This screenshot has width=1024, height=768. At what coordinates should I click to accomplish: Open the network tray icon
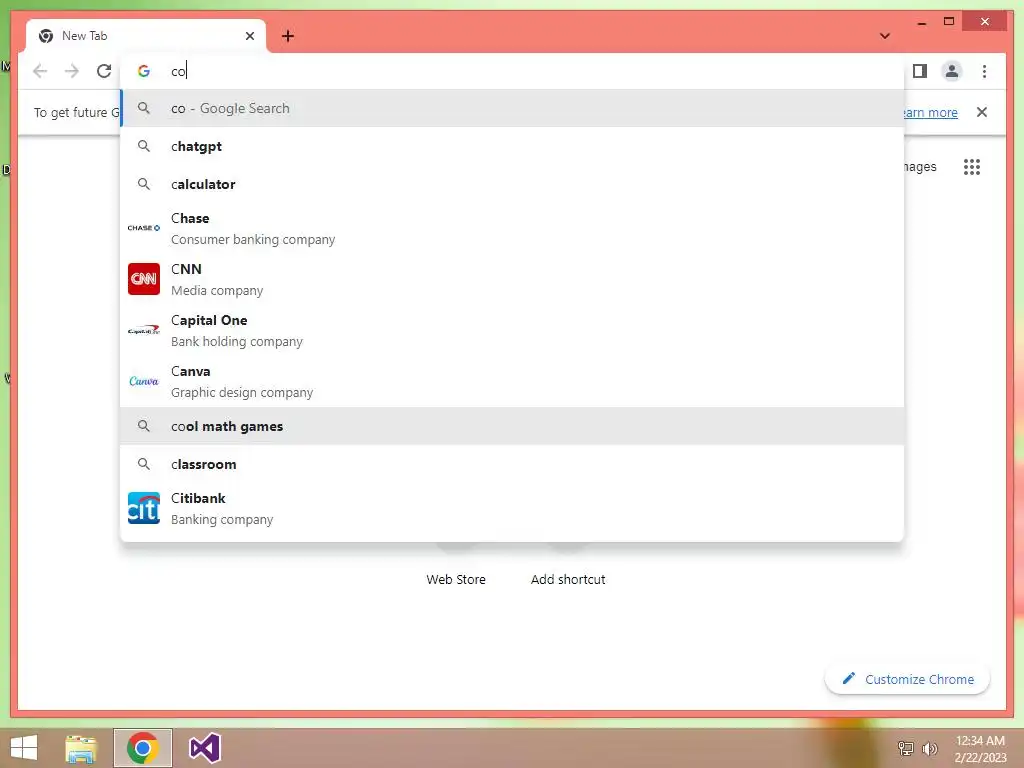(x=906, y=748)
